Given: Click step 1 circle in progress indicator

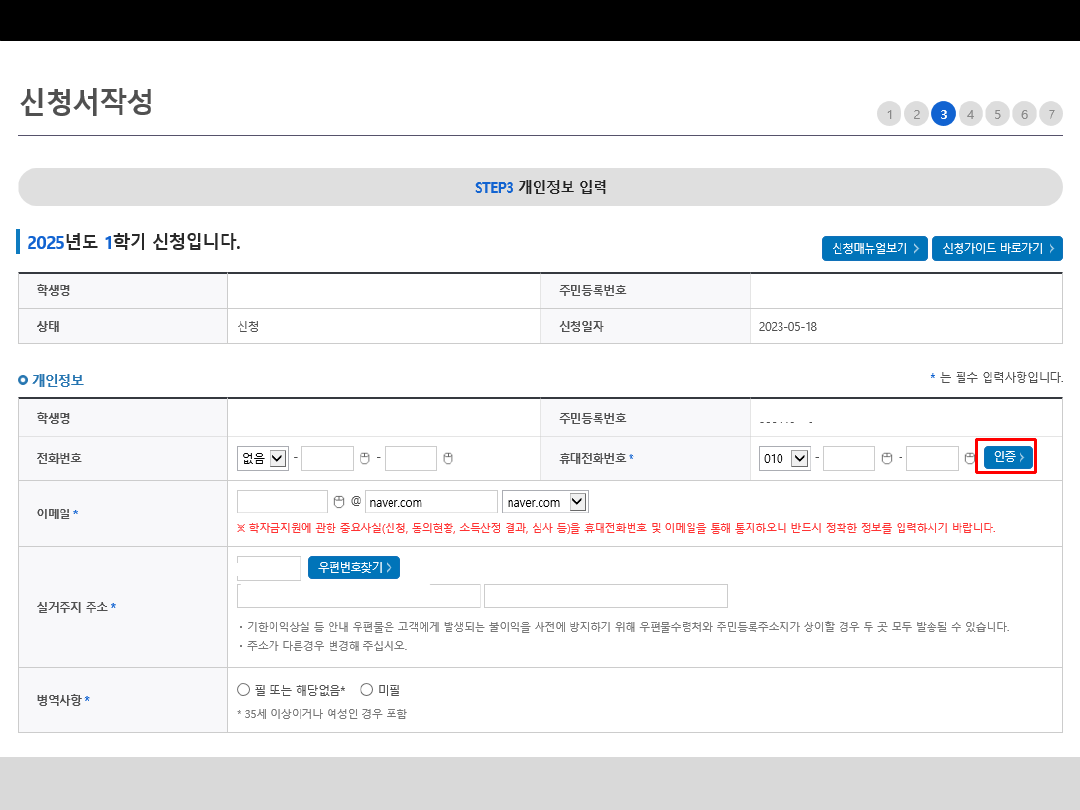Looking at the screenshot, I should point(889,114).
